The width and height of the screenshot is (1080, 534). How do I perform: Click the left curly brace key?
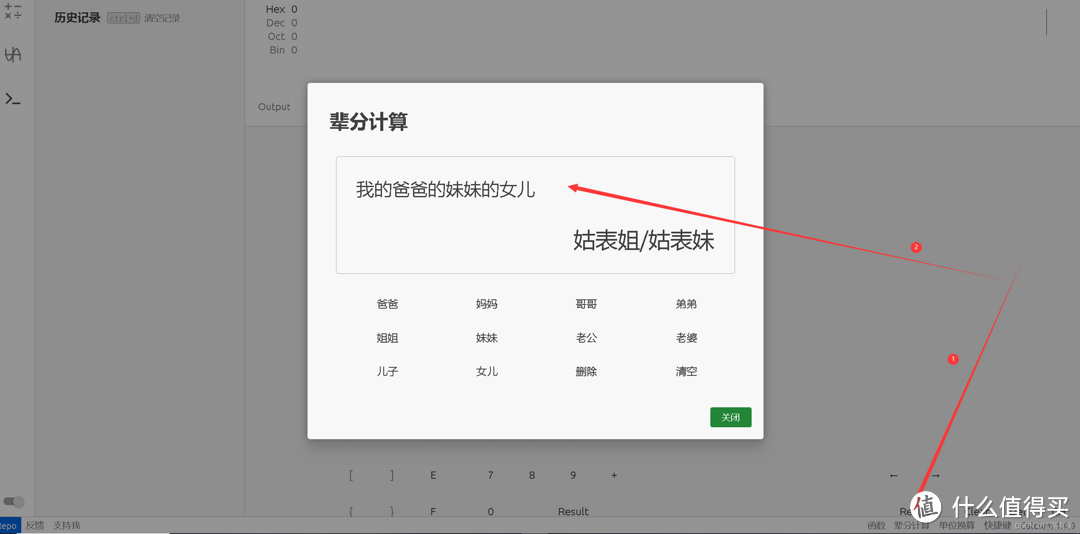click(x=351, y=511)
